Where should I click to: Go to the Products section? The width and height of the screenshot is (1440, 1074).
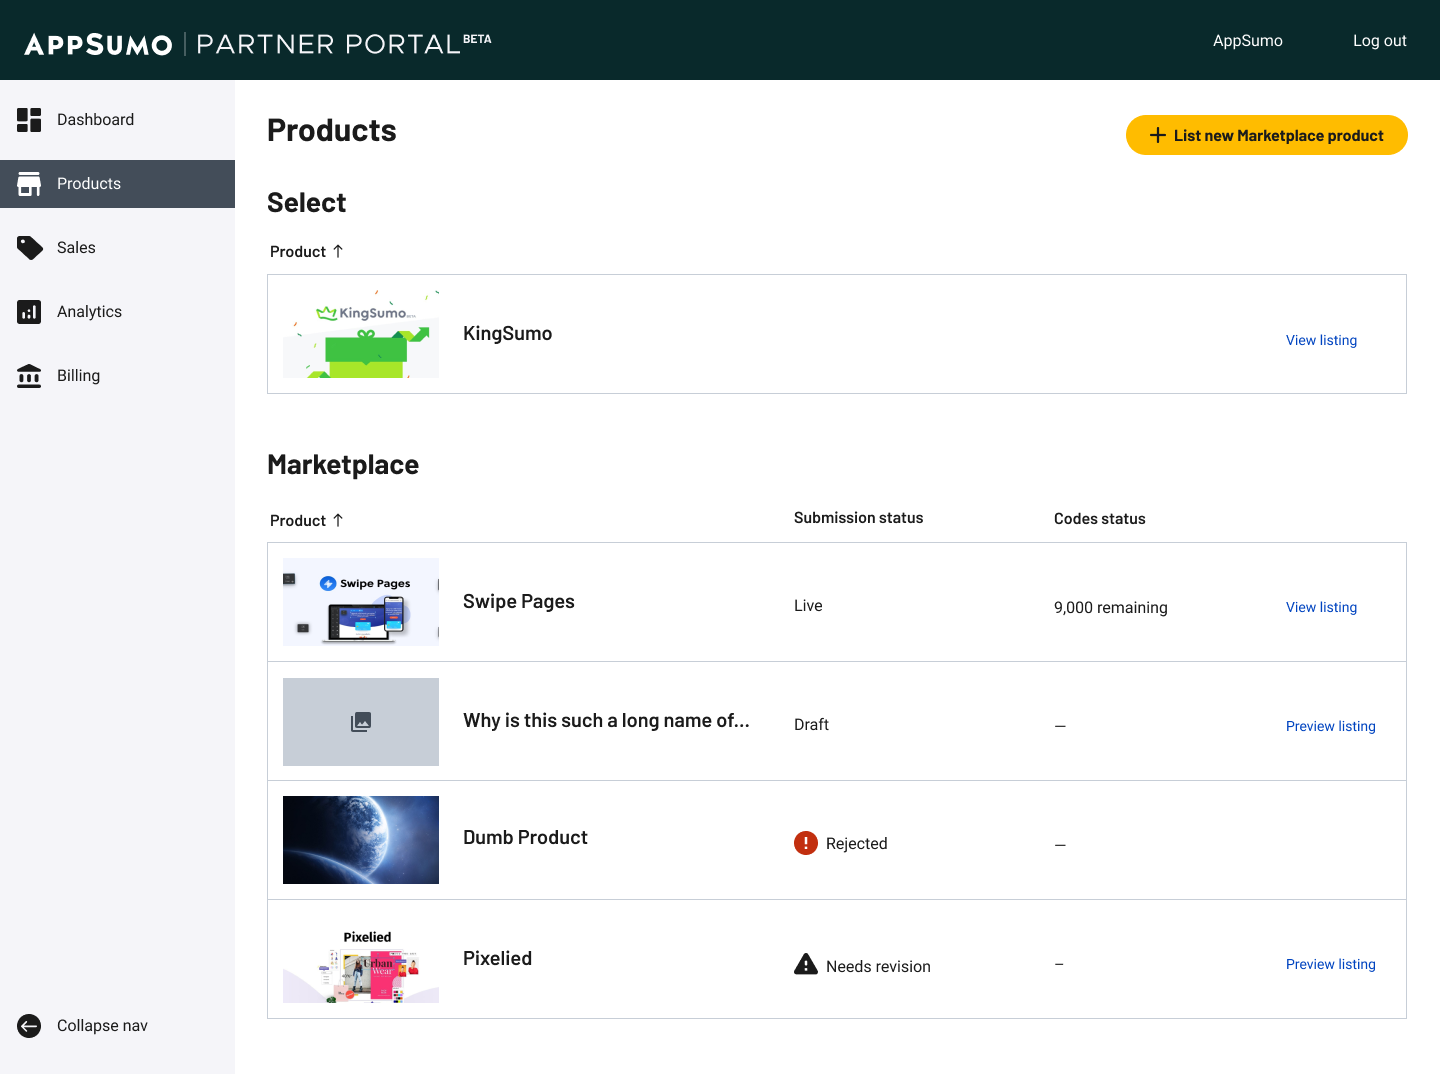click(x=117, y=184)
